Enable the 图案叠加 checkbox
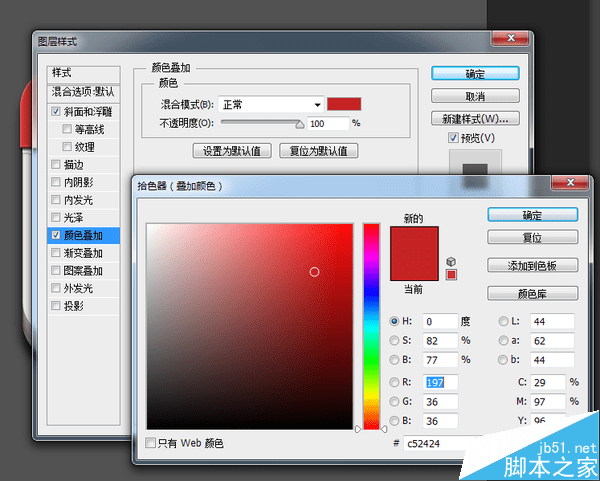 point(56,271)
